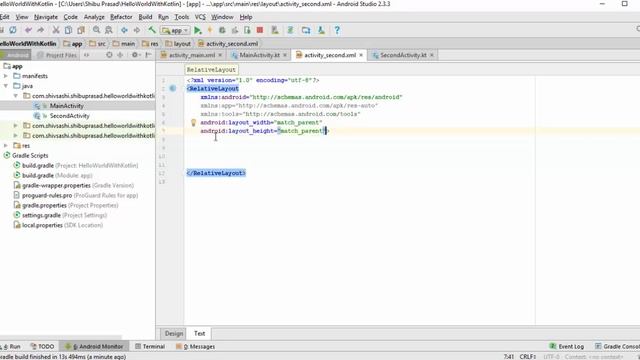Click the Paste icon in toolbar

tap(81, 30)
